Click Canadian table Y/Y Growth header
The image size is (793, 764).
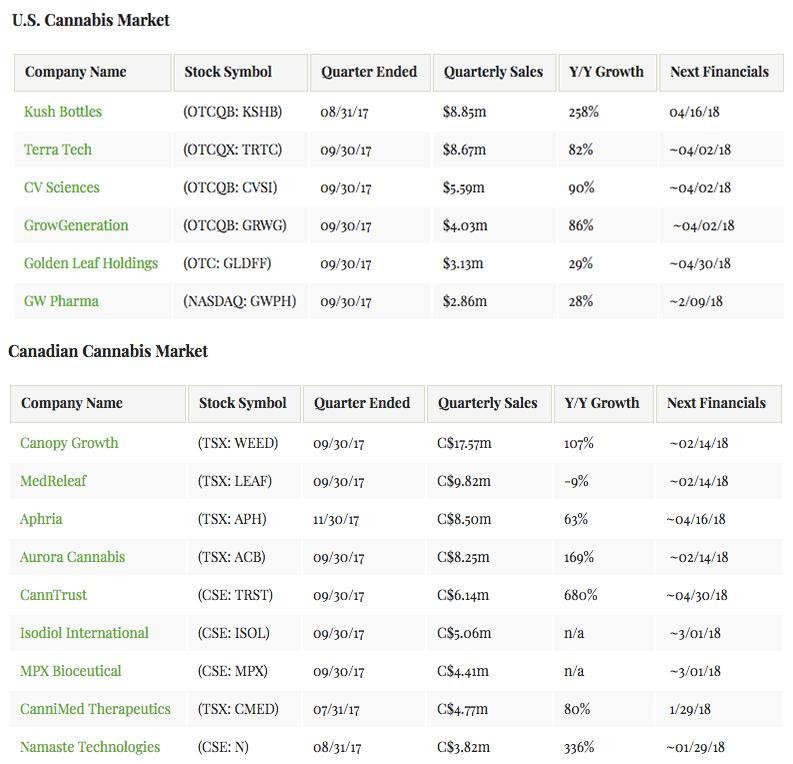(x=602, y=403)
